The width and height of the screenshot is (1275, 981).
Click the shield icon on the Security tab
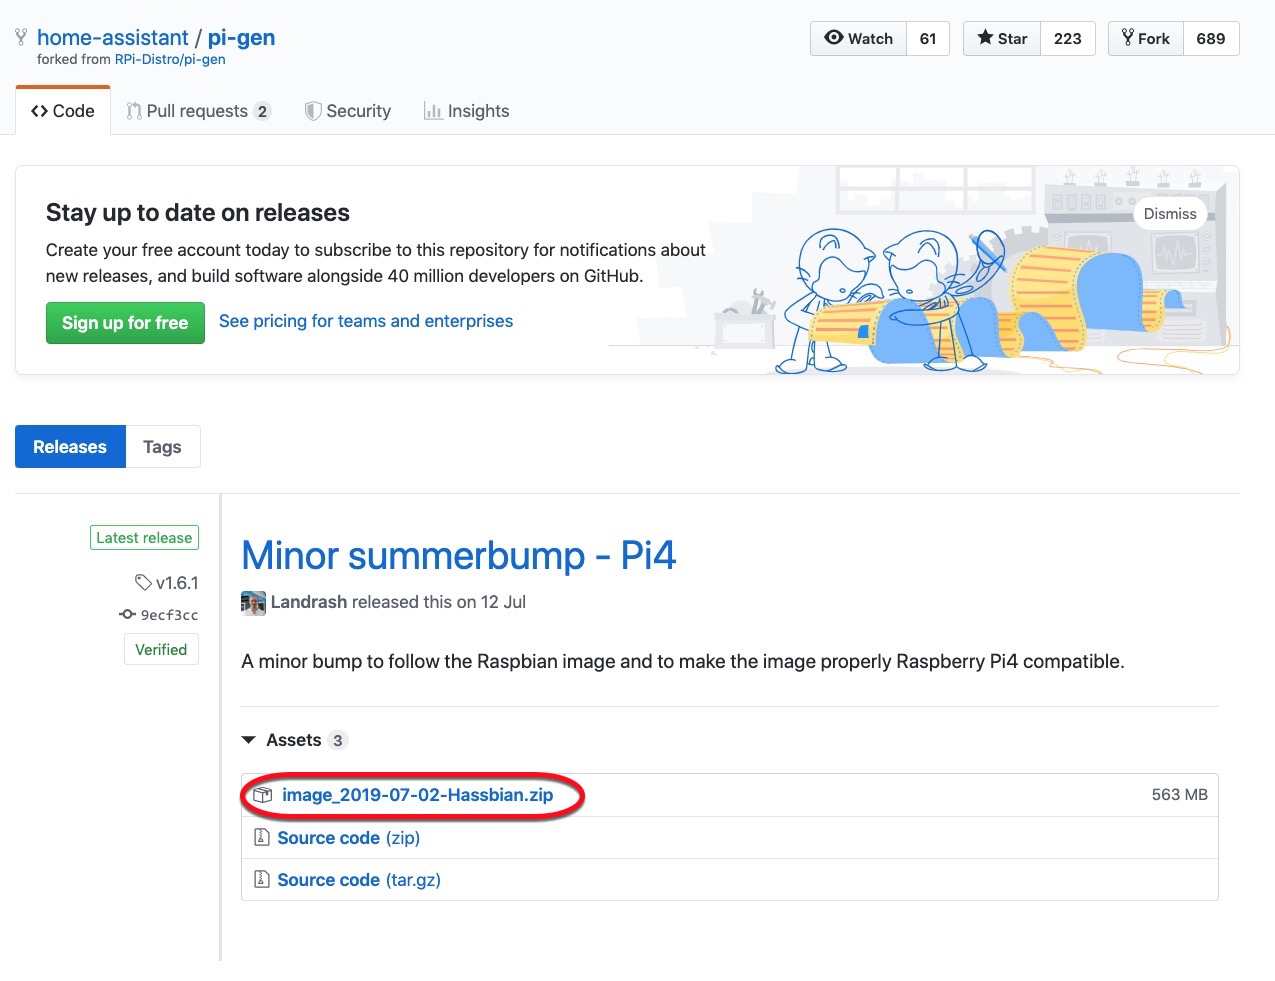coord(313,111)
